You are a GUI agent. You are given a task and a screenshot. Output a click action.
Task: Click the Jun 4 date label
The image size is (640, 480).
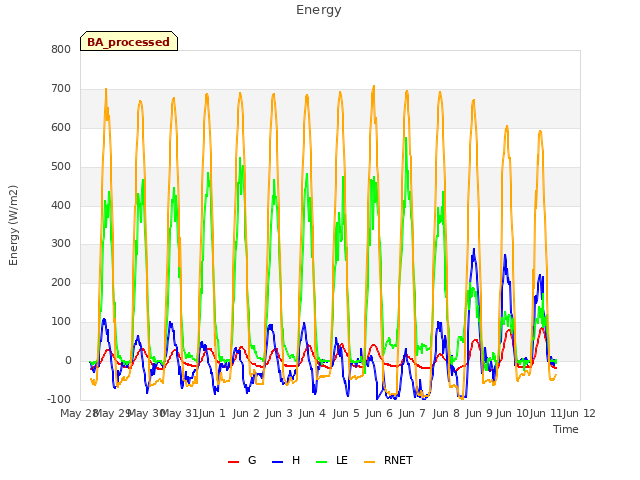[x=312, y=413]
